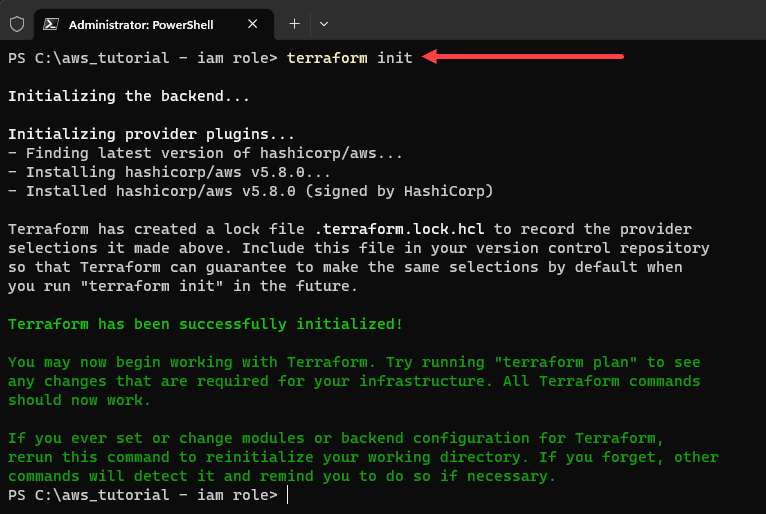Screen dimensions: 766x514
Task: Select the Administrator: PowerShell tab
Action: pyautogui.click(x=153, y=24)
